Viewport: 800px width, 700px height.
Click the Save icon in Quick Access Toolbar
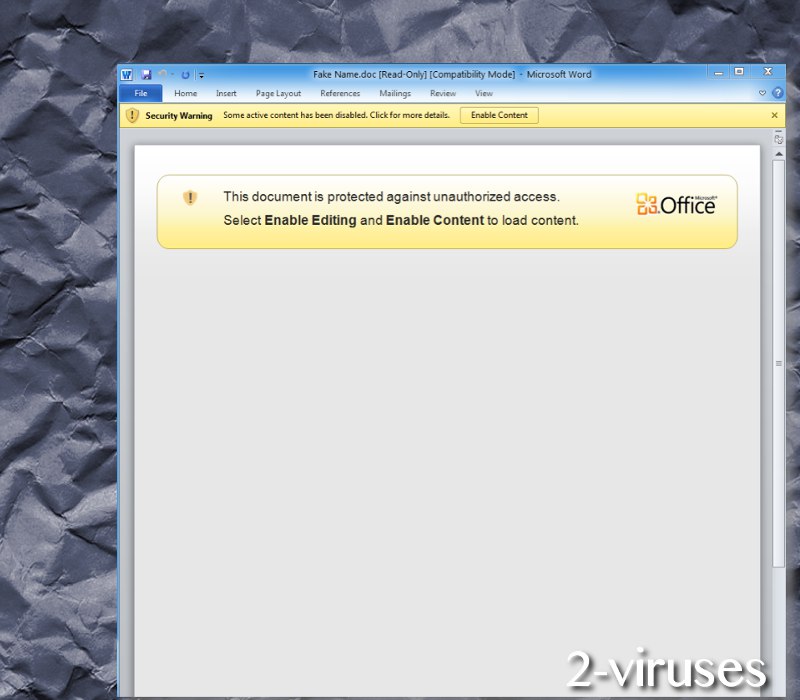click(x=146, y=74)
